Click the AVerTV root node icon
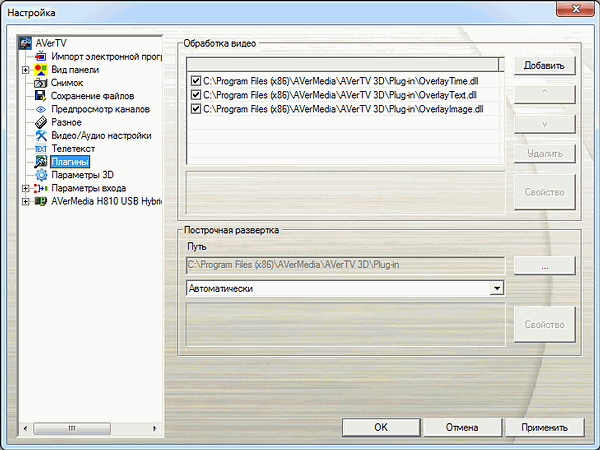Viewport: 600px width, 450px height. 25,43
